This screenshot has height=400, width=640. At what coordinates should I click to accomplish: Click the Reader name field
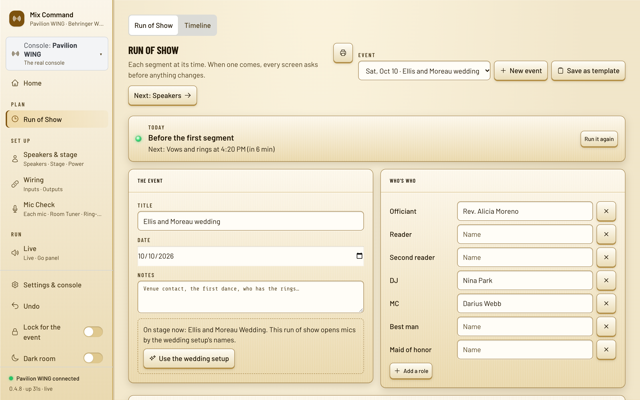click(x=525, y=234)
